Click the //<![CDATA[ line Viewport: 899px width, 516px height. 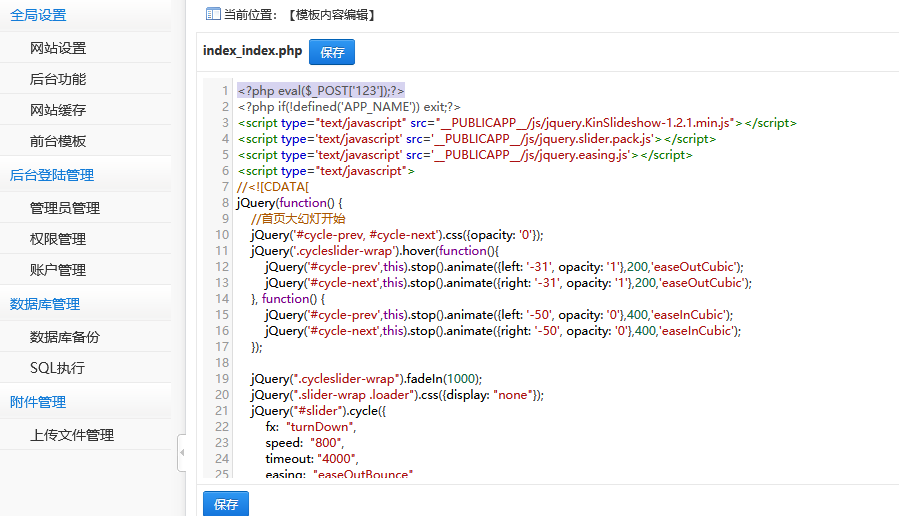tap(273, 187)
